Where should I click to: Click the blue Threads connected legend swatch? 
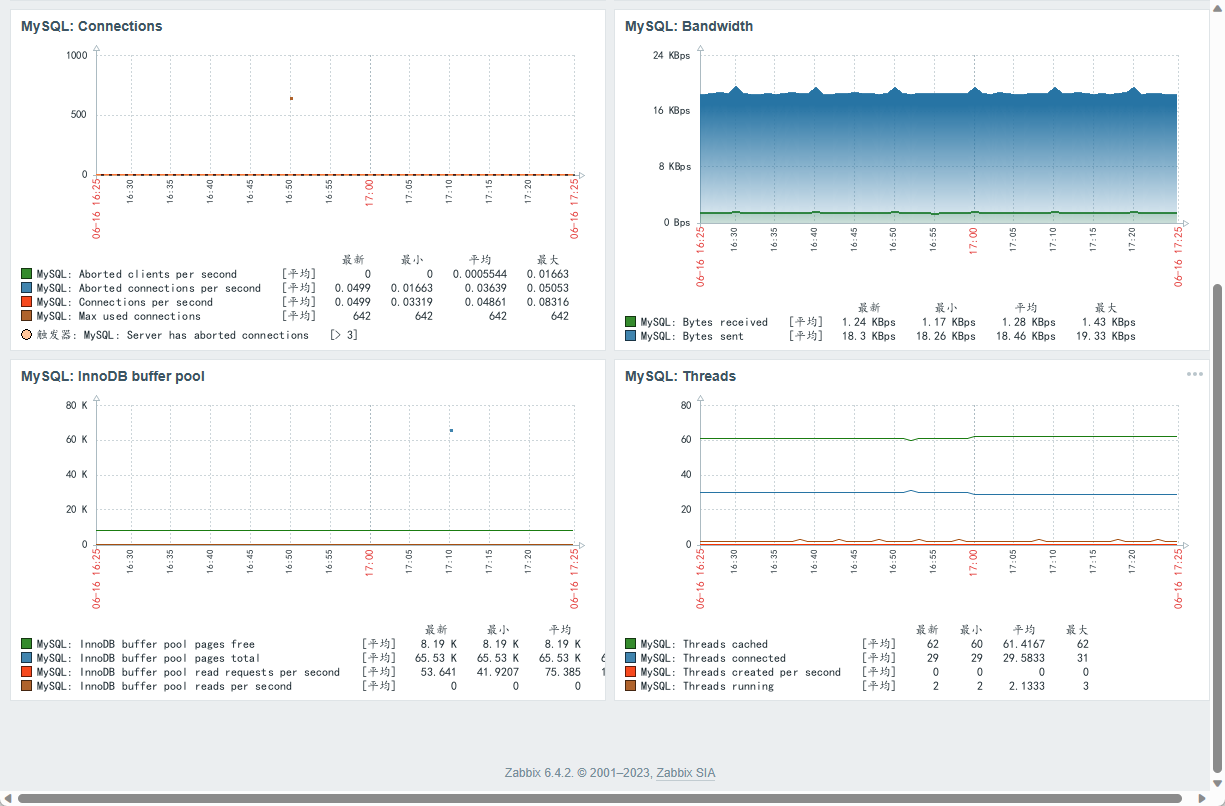point(631,658)
